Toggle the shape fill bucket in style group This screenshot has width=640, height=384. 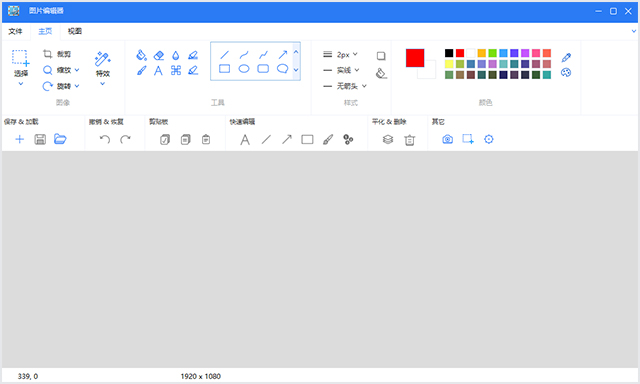click(381, 73)
